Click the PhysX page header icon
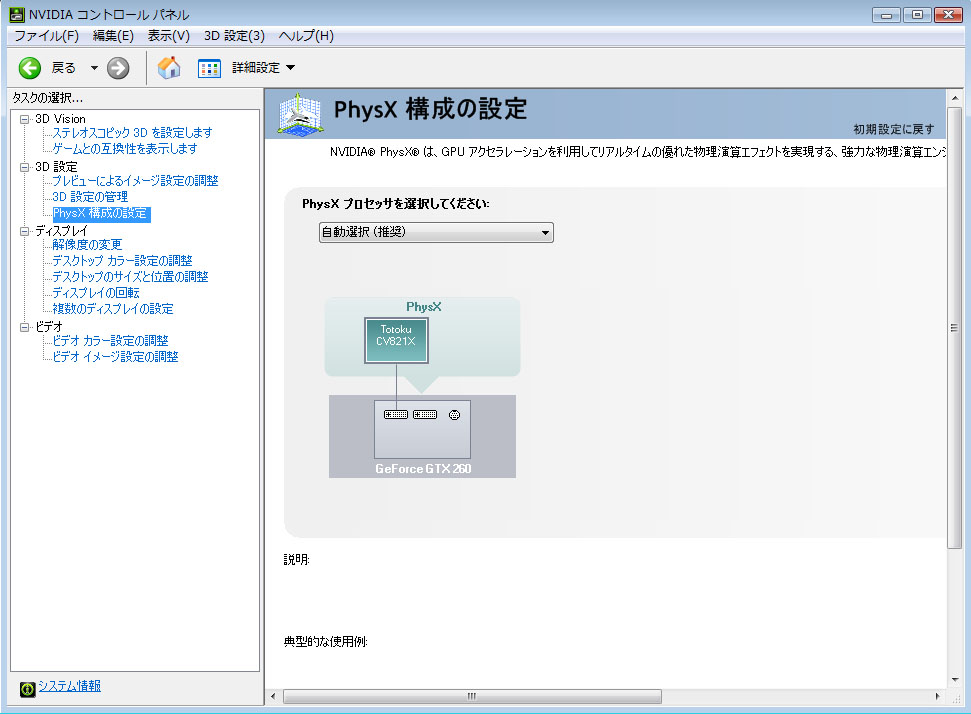This screenshot has width=971, height=714. 300,114
